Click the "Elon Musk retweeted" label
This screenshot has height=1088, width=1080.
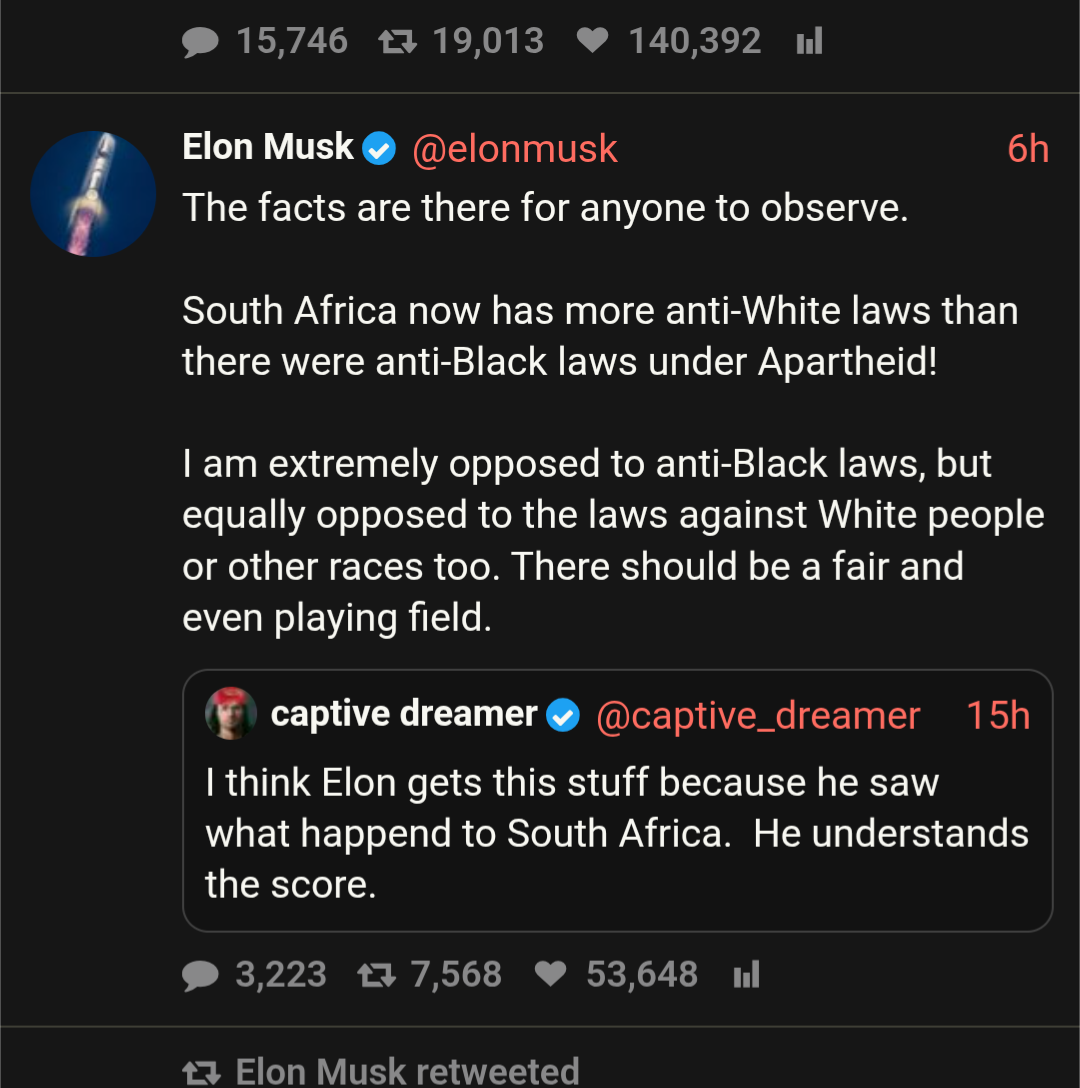[x=407, y=1071]
